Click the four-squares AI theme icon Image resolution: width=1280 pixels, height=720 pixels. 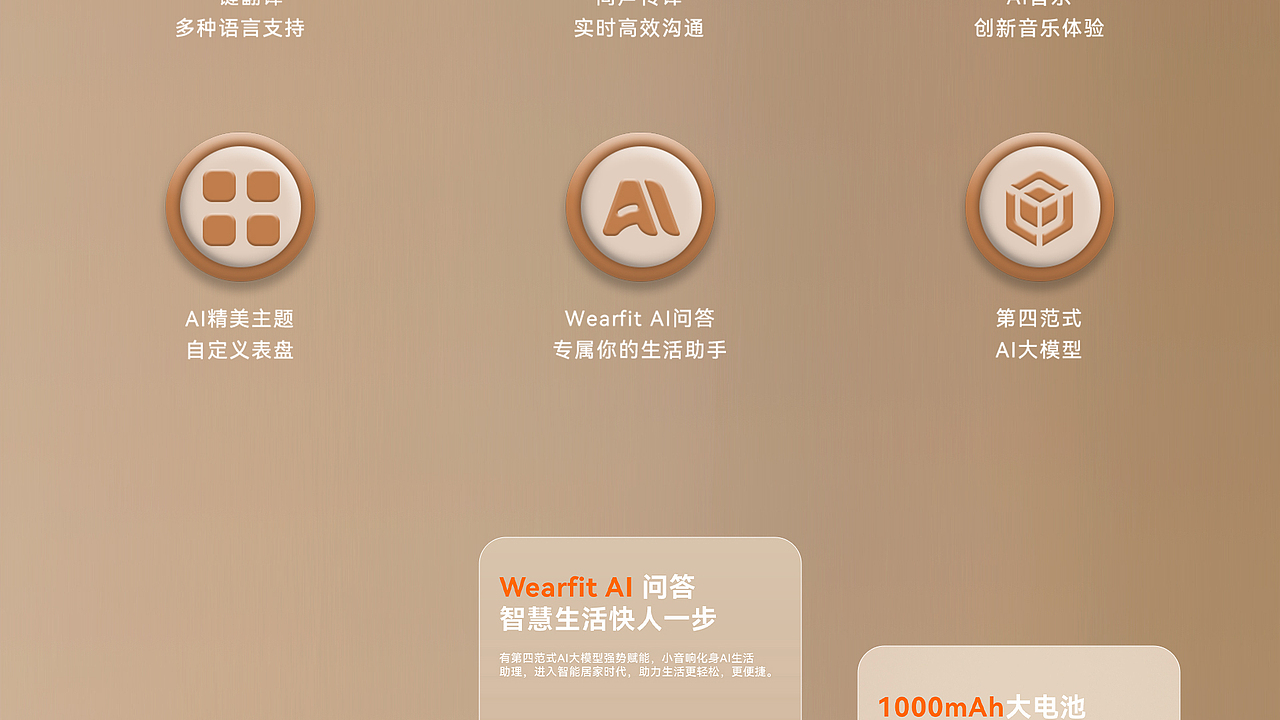pyautogui.click(x=240, y=208)
